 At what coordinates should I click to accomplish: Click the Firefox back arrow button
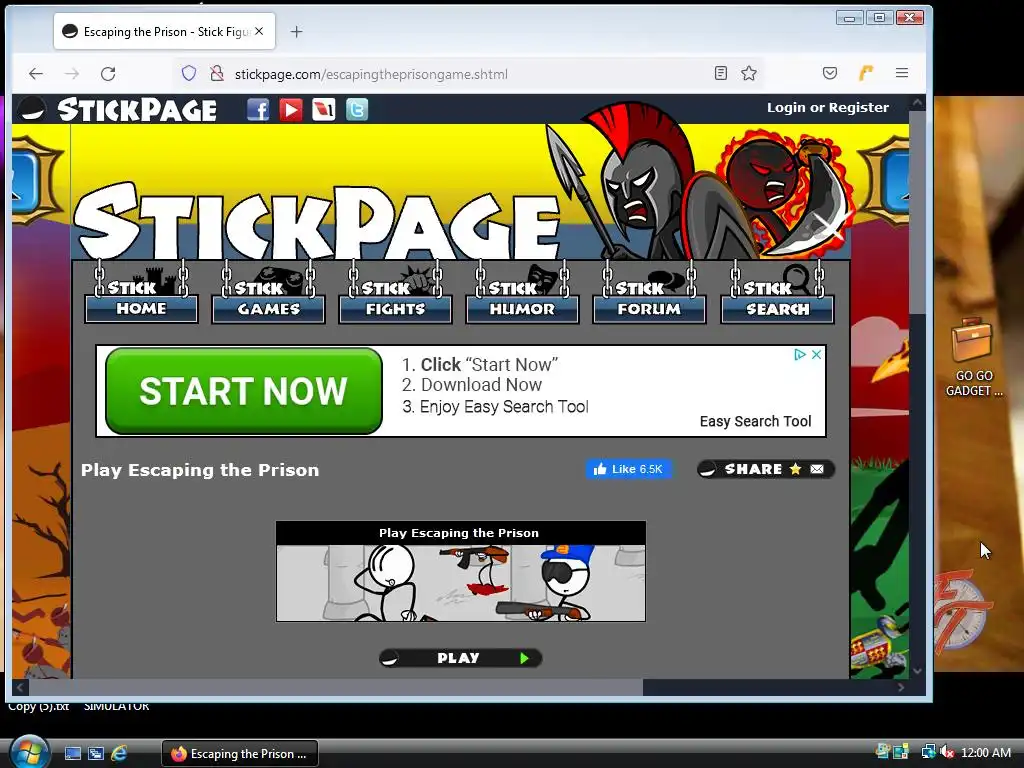pyautogui.click(x=36, y=74)
